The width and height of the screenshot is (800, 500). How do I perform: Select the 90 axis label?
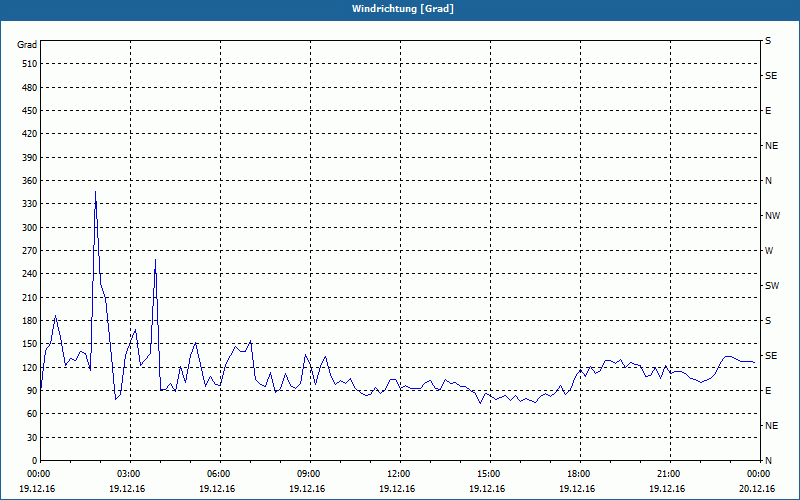pos(32,391)
